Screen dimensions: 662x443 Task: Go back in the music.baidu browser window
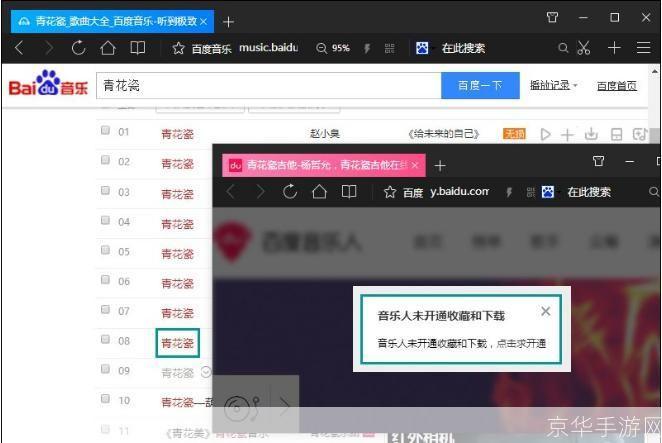pos(19,48)
